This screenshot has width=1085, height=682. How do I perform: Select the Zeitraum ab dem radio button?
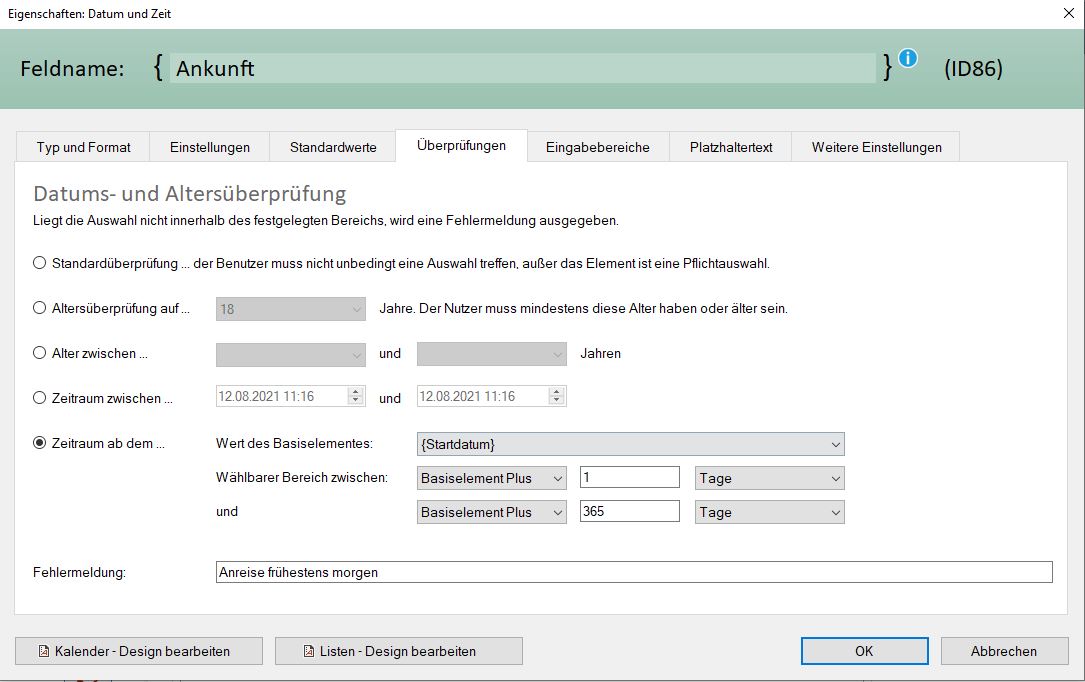coord(40,443)
